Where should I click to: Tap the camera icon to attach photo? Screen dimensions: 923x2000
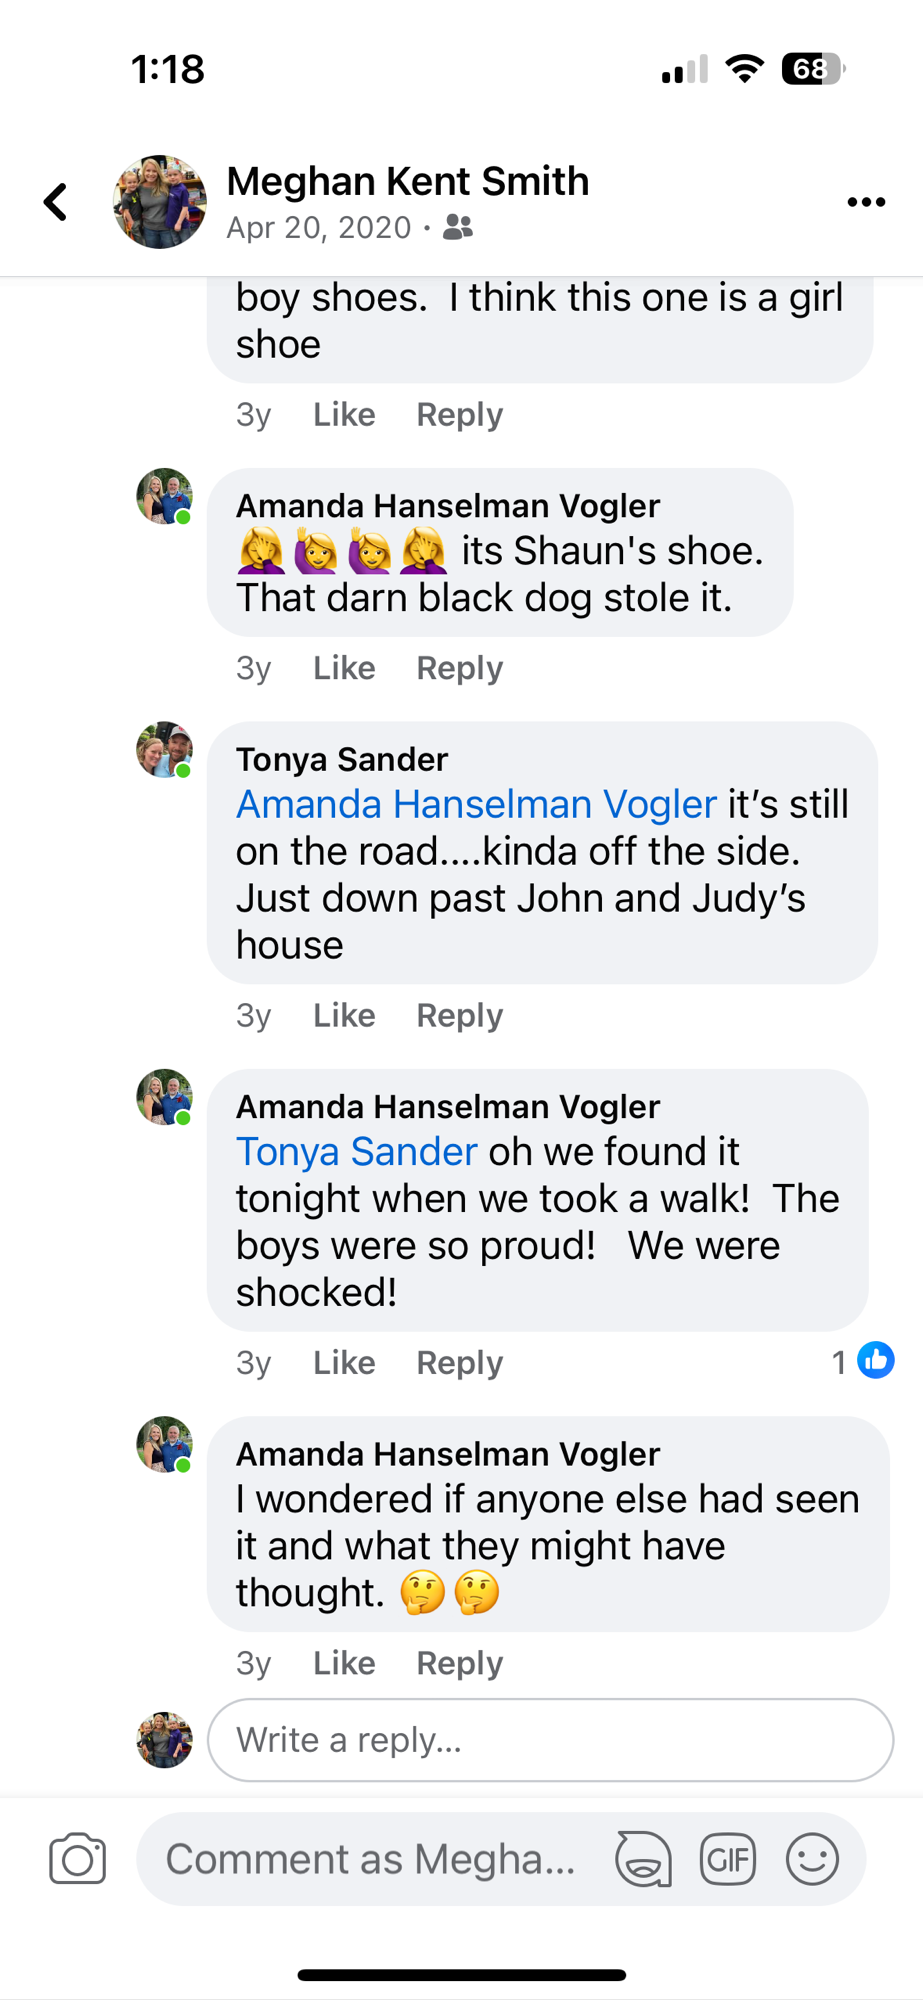78,1859
